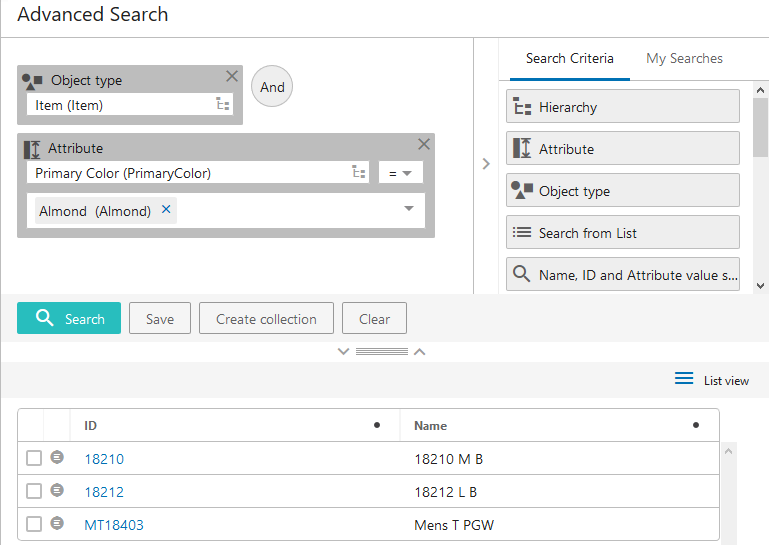Click the info icon for row 18210
This screenshot has width=769, height=545.
click(57, 458)
